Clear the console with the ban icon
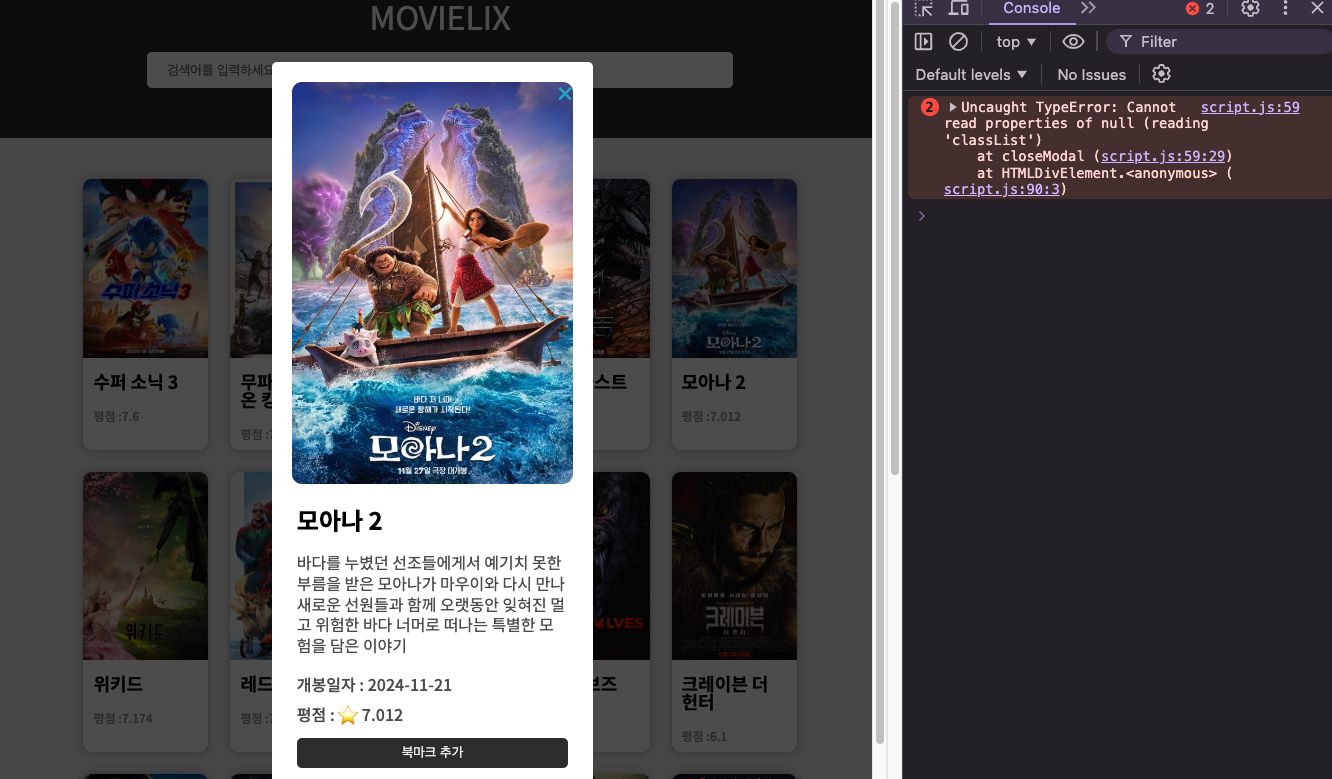Image resolution: width=1332 pixels, height=779 pixels. (958, 42)
